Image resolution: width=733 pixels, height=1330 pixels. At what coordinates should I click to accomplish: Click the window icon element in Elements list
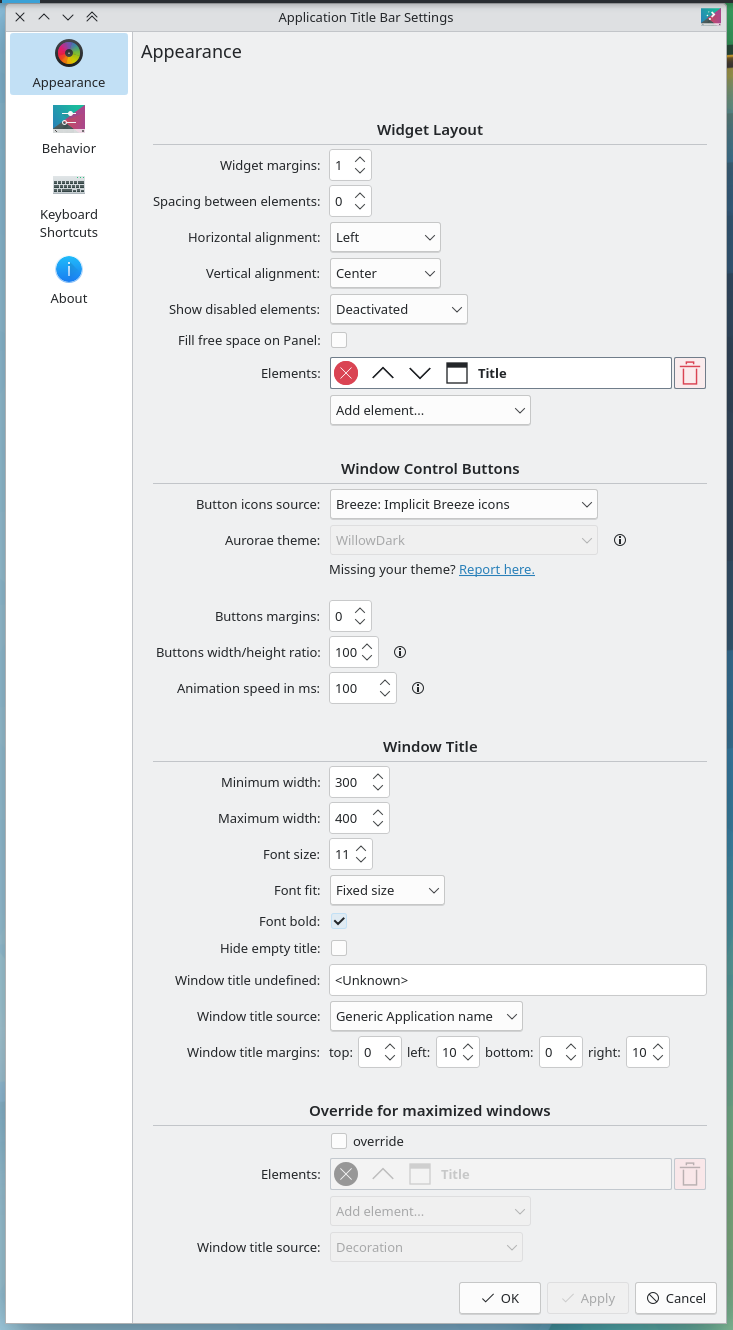[x=457, y=373]
